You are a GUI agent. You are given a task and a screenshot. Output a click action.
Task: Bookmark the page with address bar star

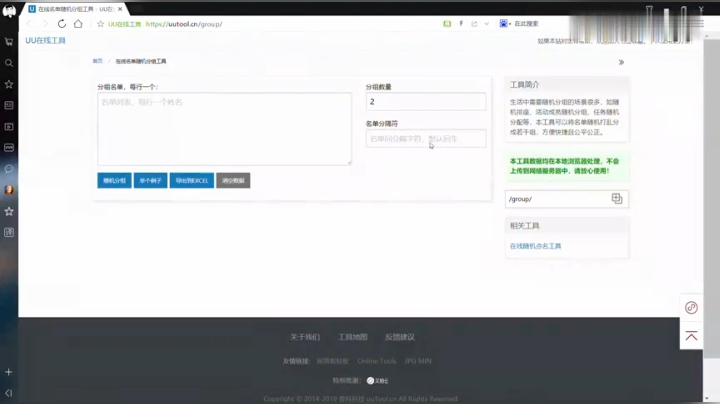click(x=100, y=24)
